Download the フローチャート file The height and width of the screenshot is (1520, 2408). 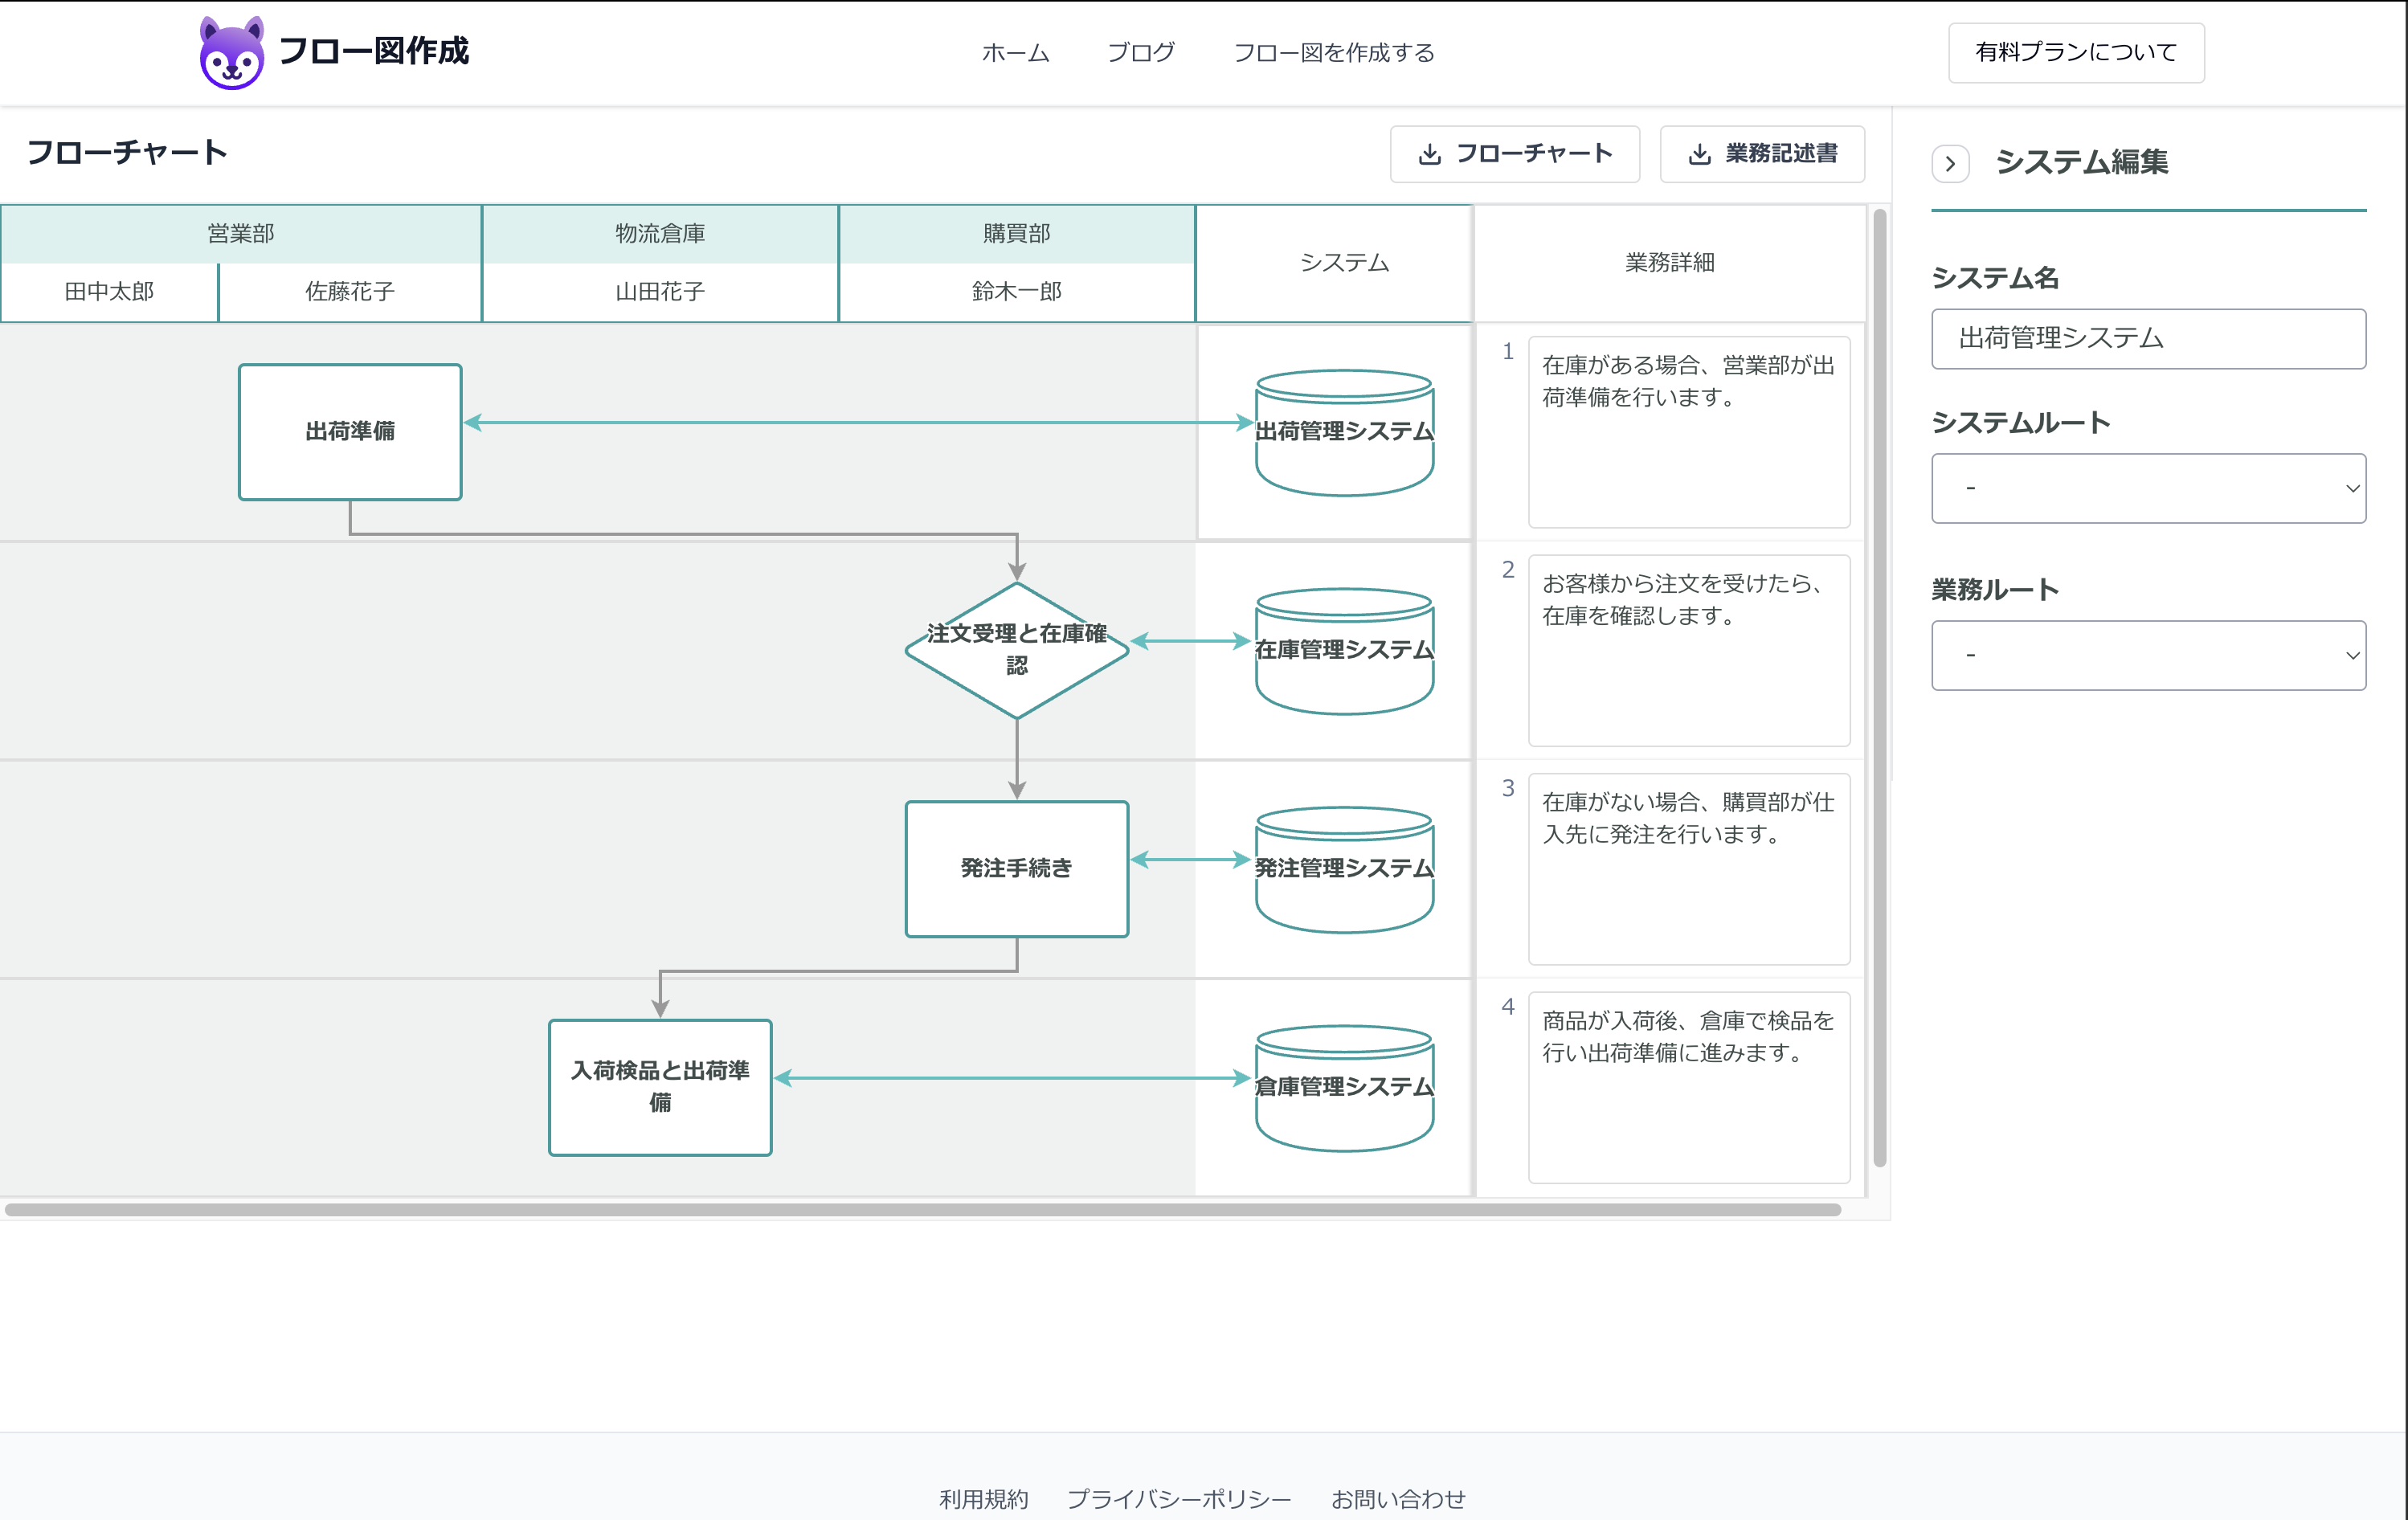1514,154
